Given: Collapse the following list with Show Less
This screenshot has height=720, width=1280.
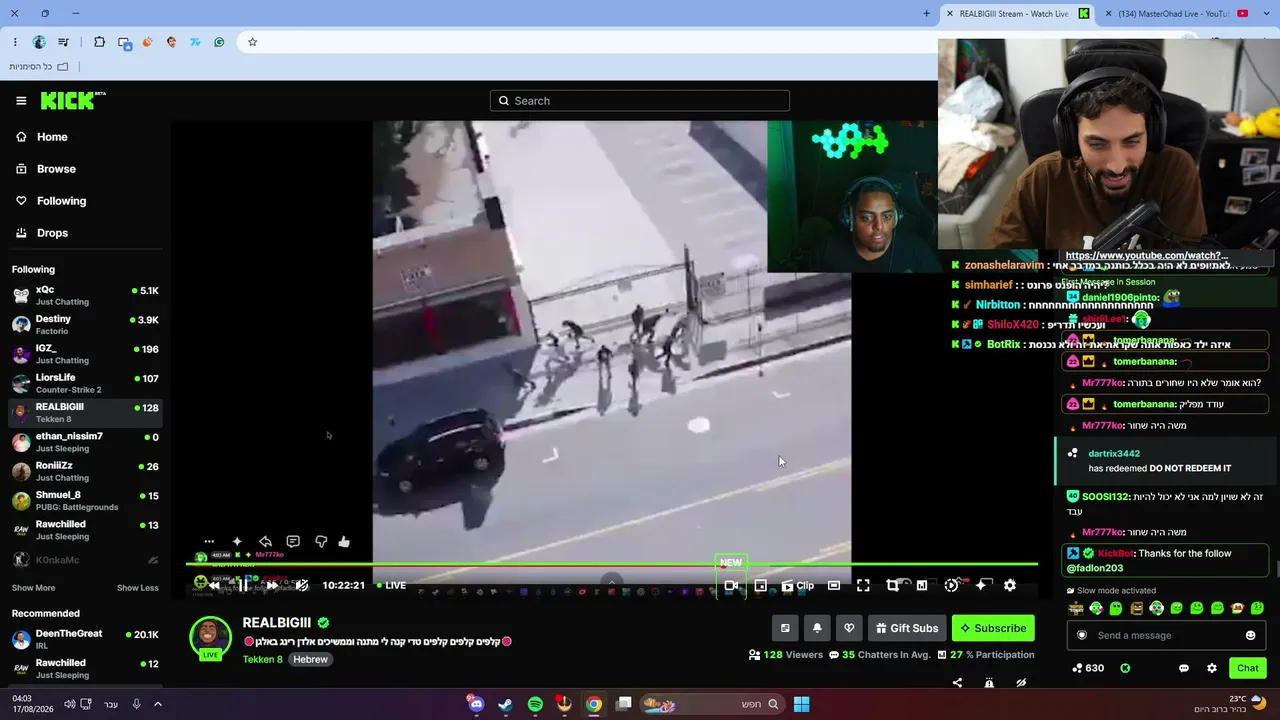Looking at the screenshot, I should [138, 588].
